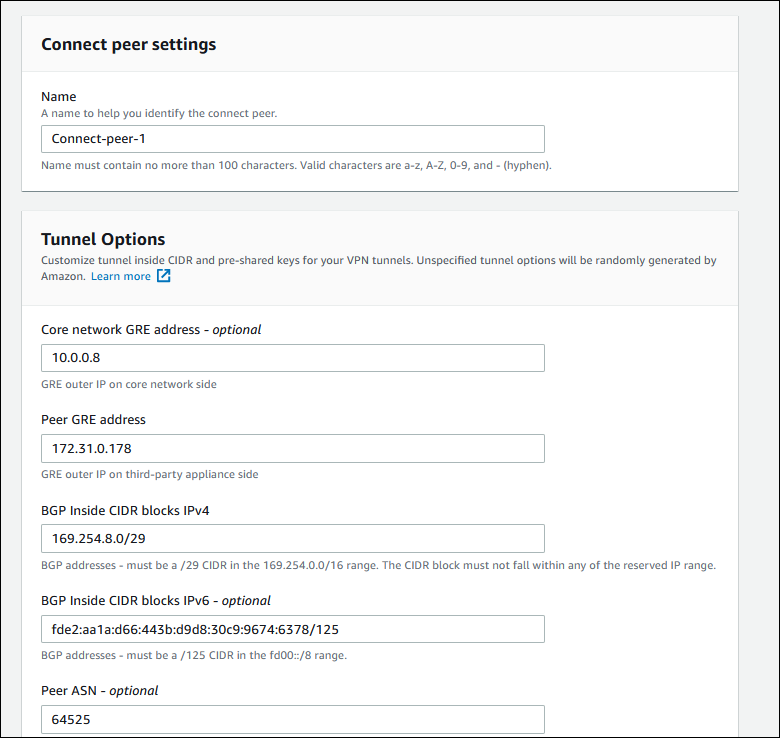Open the external link icon beside Learn more

pyautogui.click(x=163, y=276)
